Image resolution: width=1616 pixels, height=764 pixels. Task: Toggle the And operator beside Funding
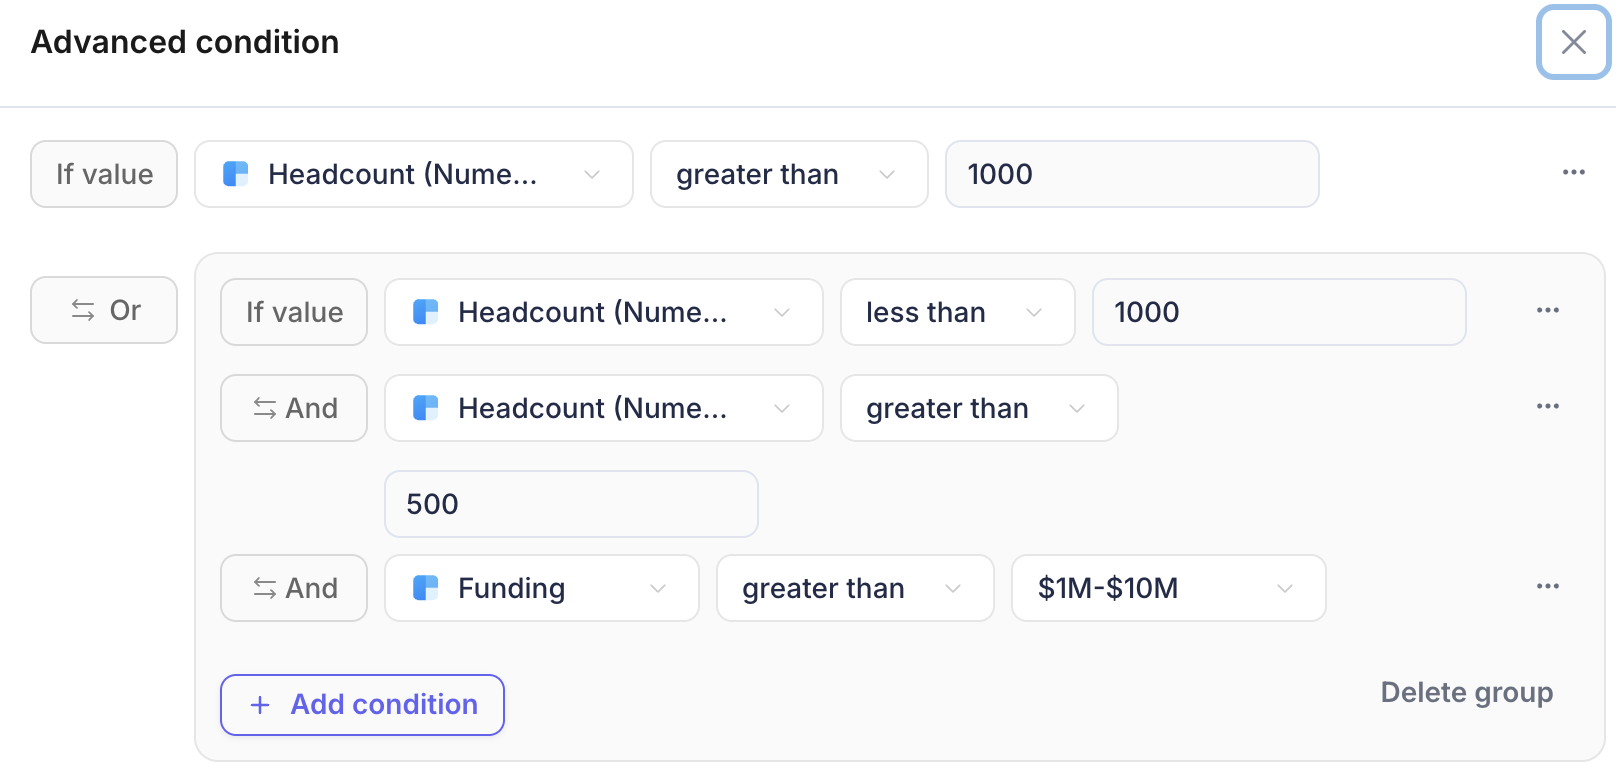coord(294,588)
